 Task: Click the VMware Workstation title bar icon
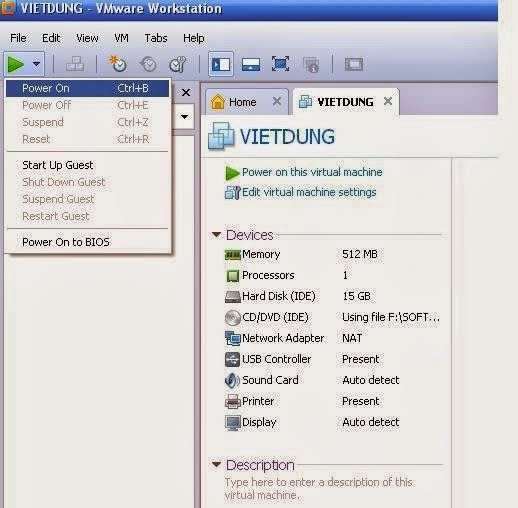click(7, 8)
